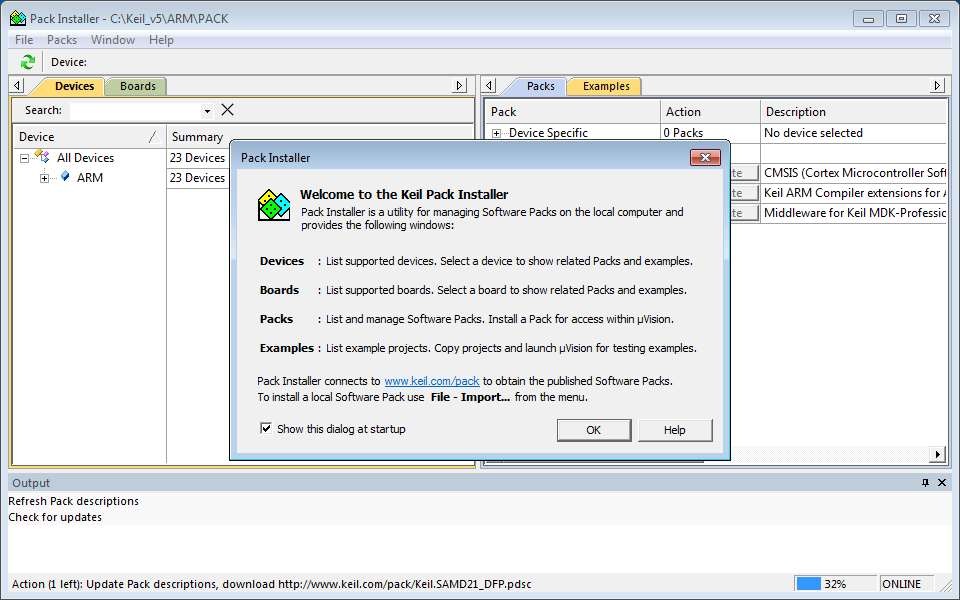The image size is (960, 600).
Task: Expand the Device Specific pack group
Action: tap(496, 133)
